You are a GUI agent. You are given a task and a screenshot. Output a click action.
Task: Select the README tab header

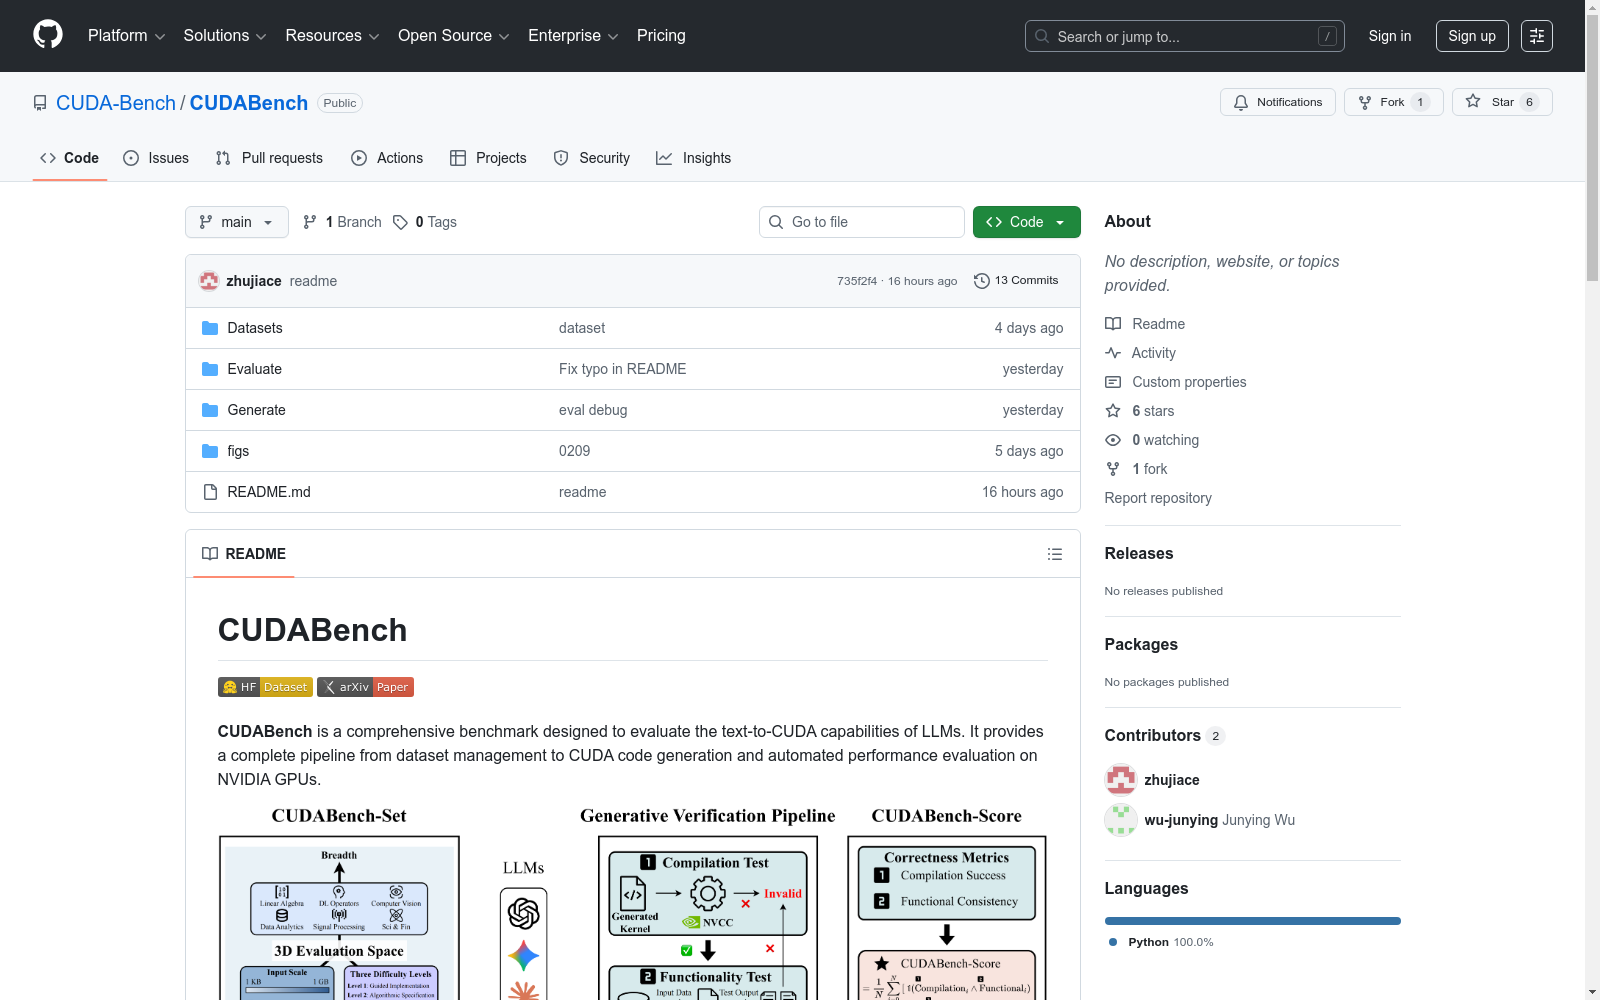(x=244, y=554)
